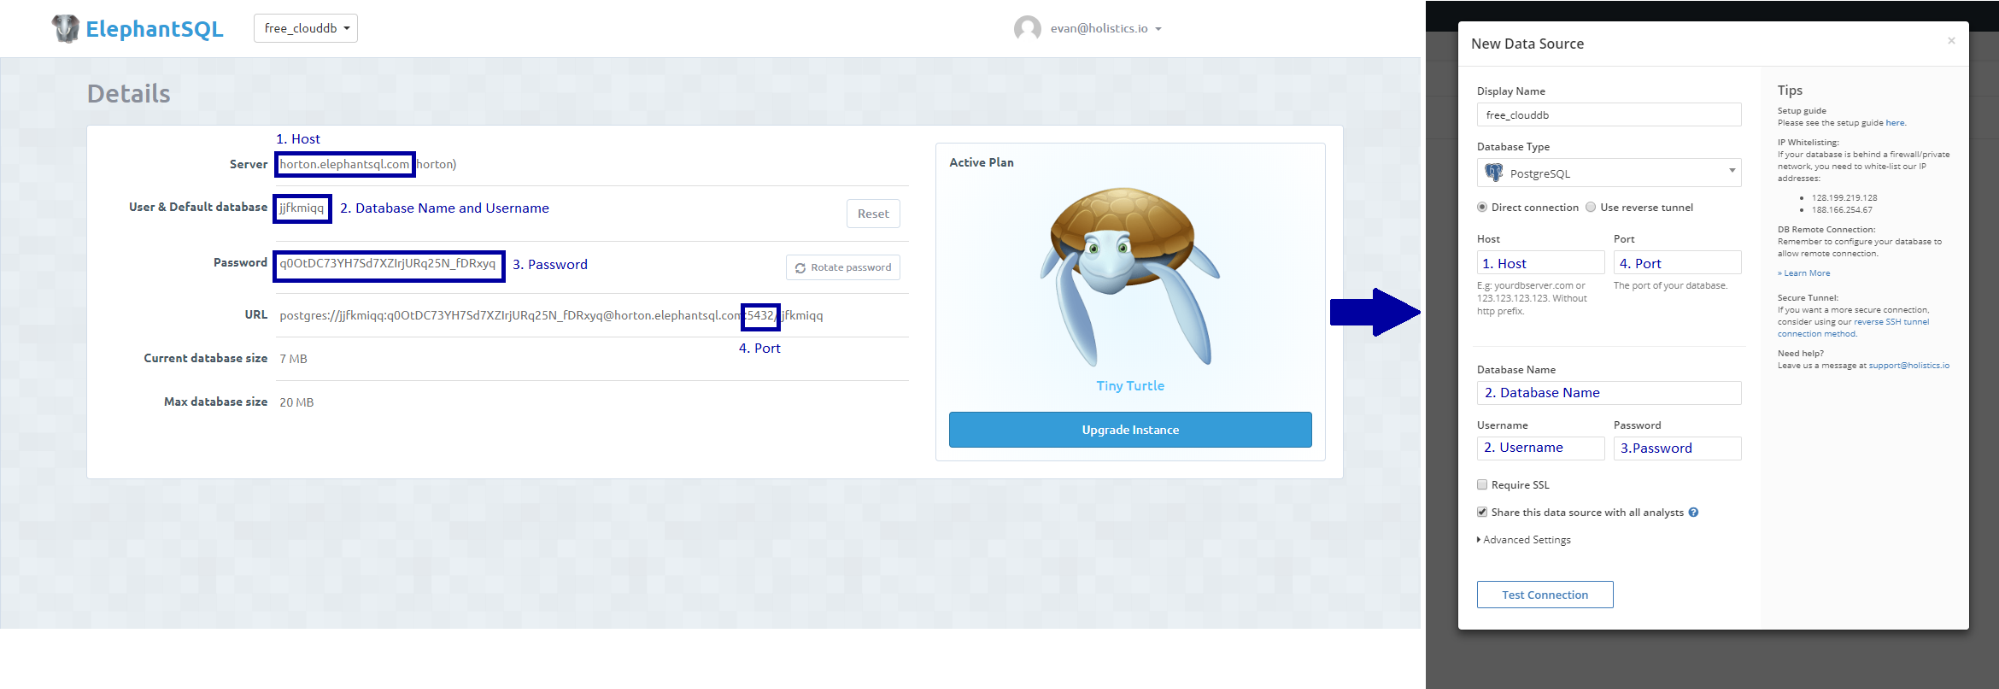Screen dimensions: 1999x689
Task: Click the 20 MB max database size value
Action: click(x=296, y=403)
